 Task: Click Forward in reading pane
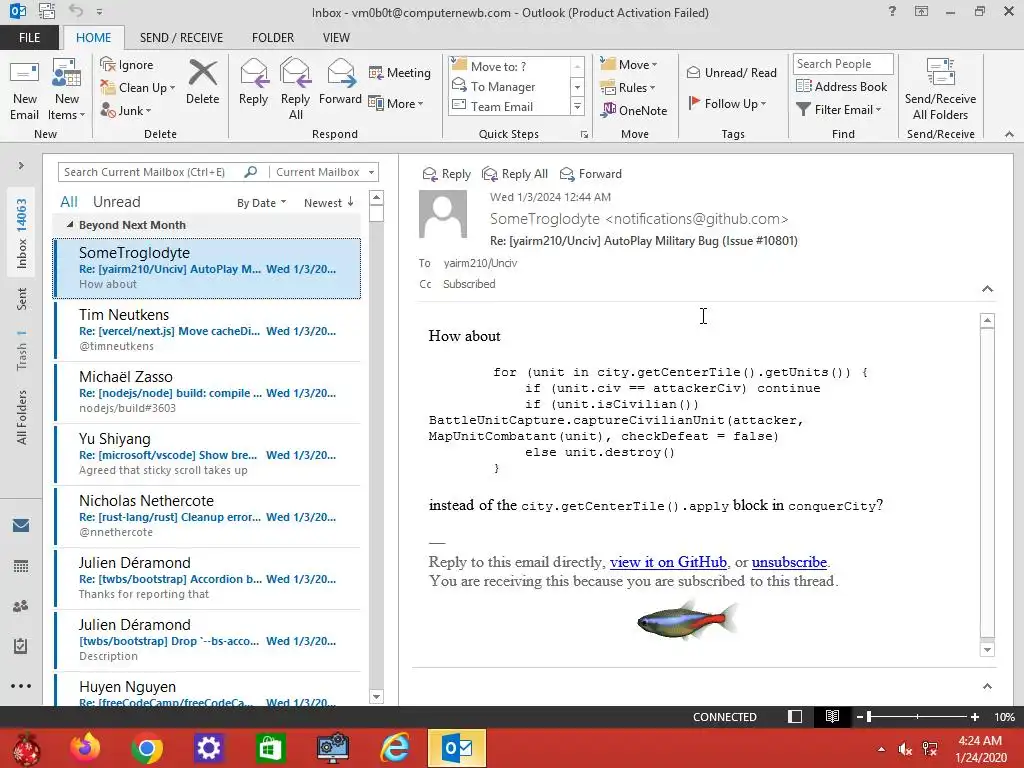[x=590, y=174]
